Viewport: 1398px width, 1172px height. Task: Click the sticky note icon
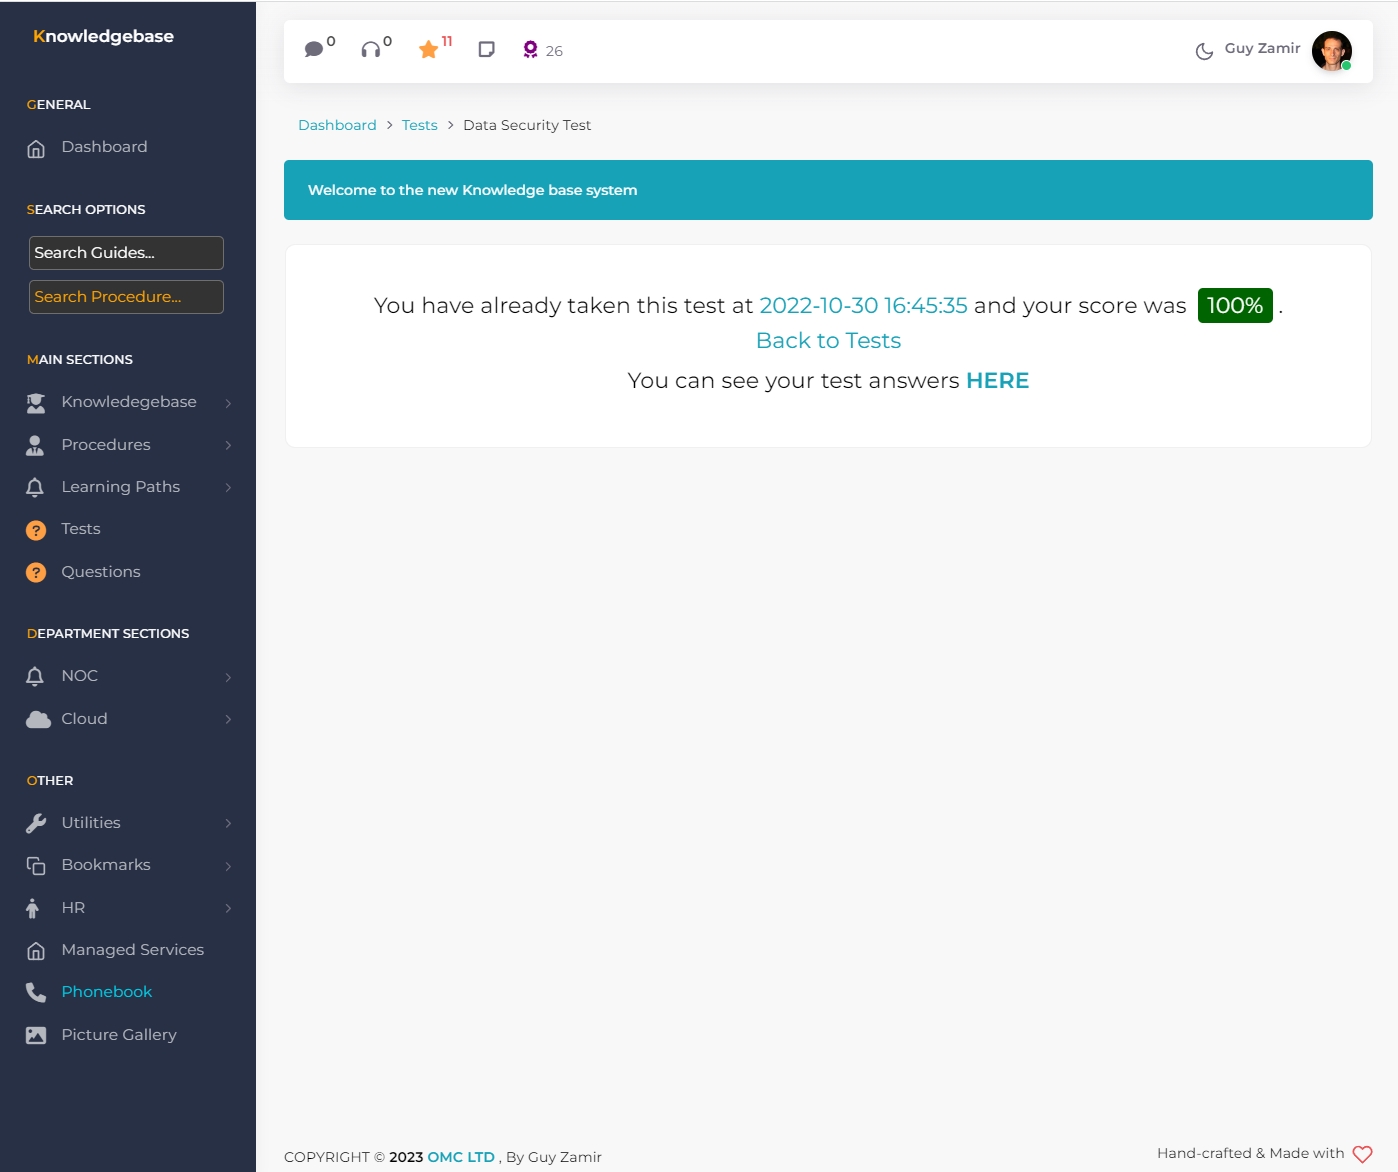click(487, 49)
